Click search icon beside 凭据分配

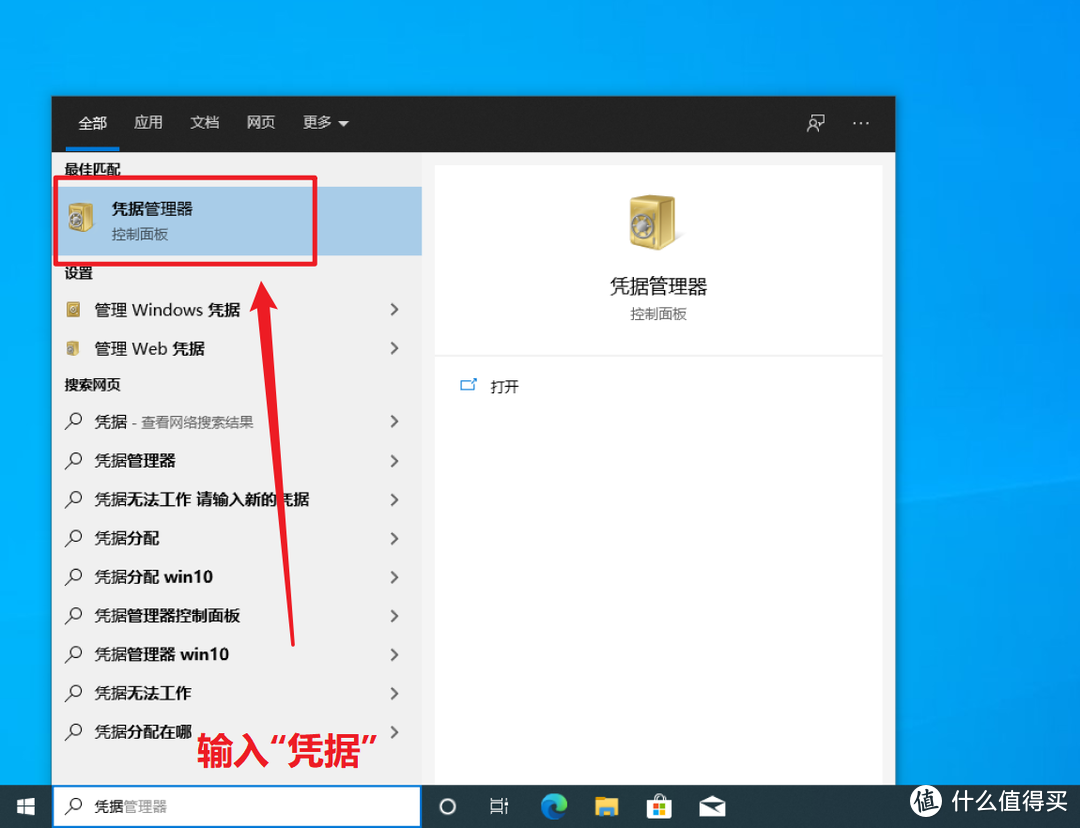click(x=74, y=537)
